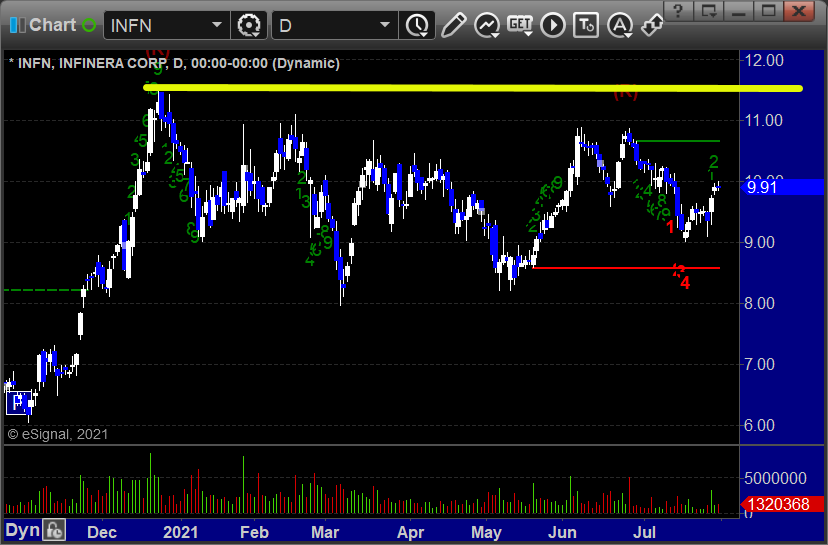This screenshot has width=828, height=545.
Task: Click the 1320368 volume marker
Action: [783, 504]
